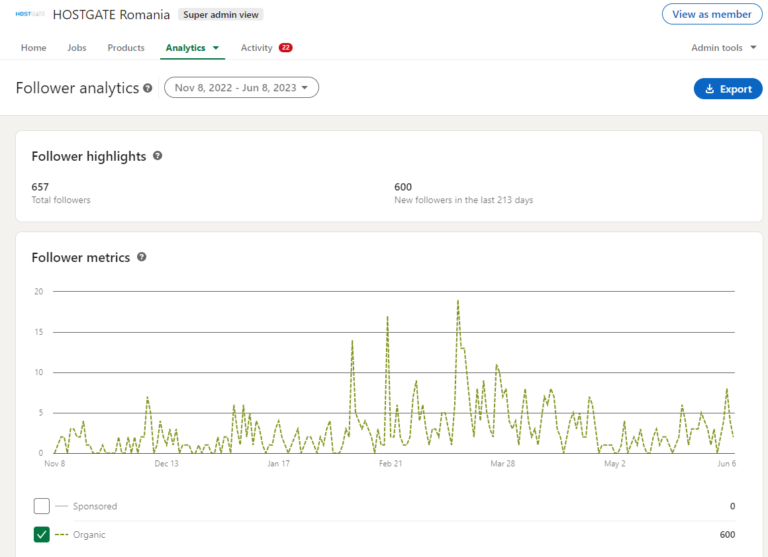Click help icon beside Follower analytics
Viewport: 768px width, 557px height.
(x=148, y=88)
